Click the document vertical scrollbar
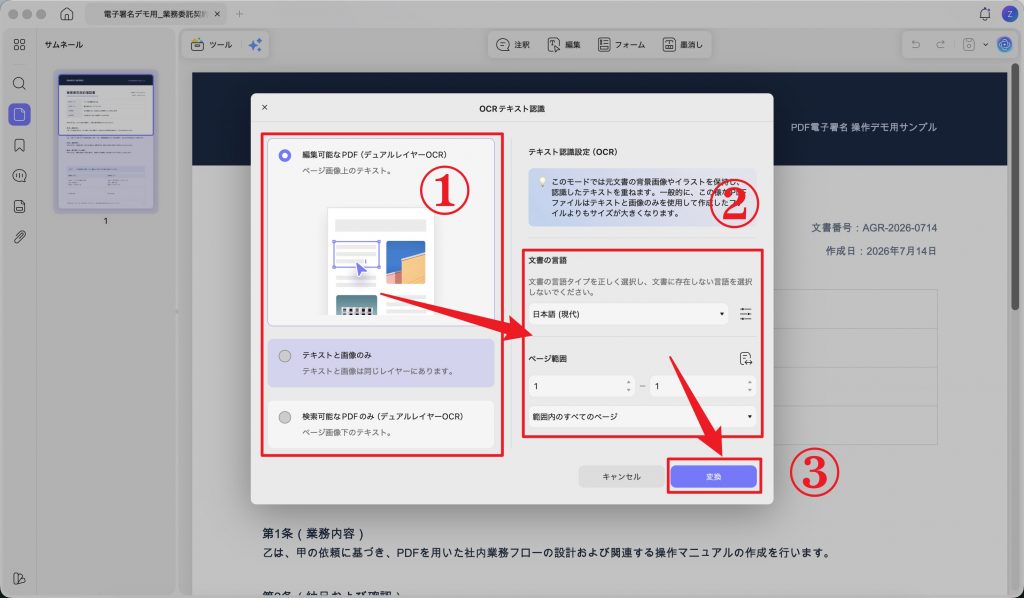The height and width of the screenshot is (598, 1024). point(1014,186)
